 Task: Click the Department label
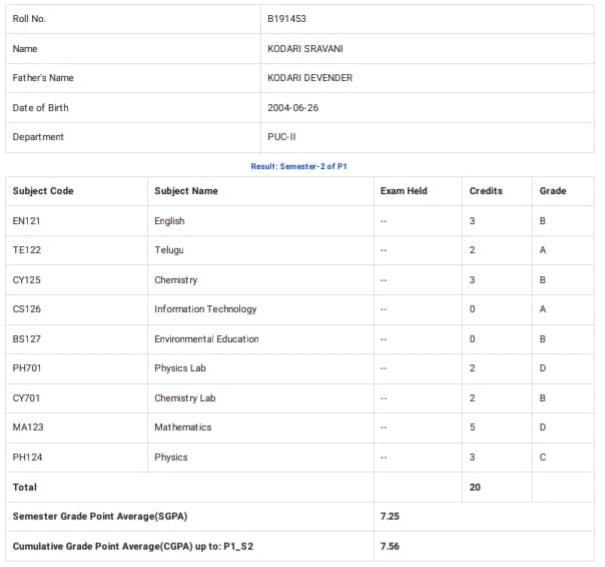coord(38,137)
